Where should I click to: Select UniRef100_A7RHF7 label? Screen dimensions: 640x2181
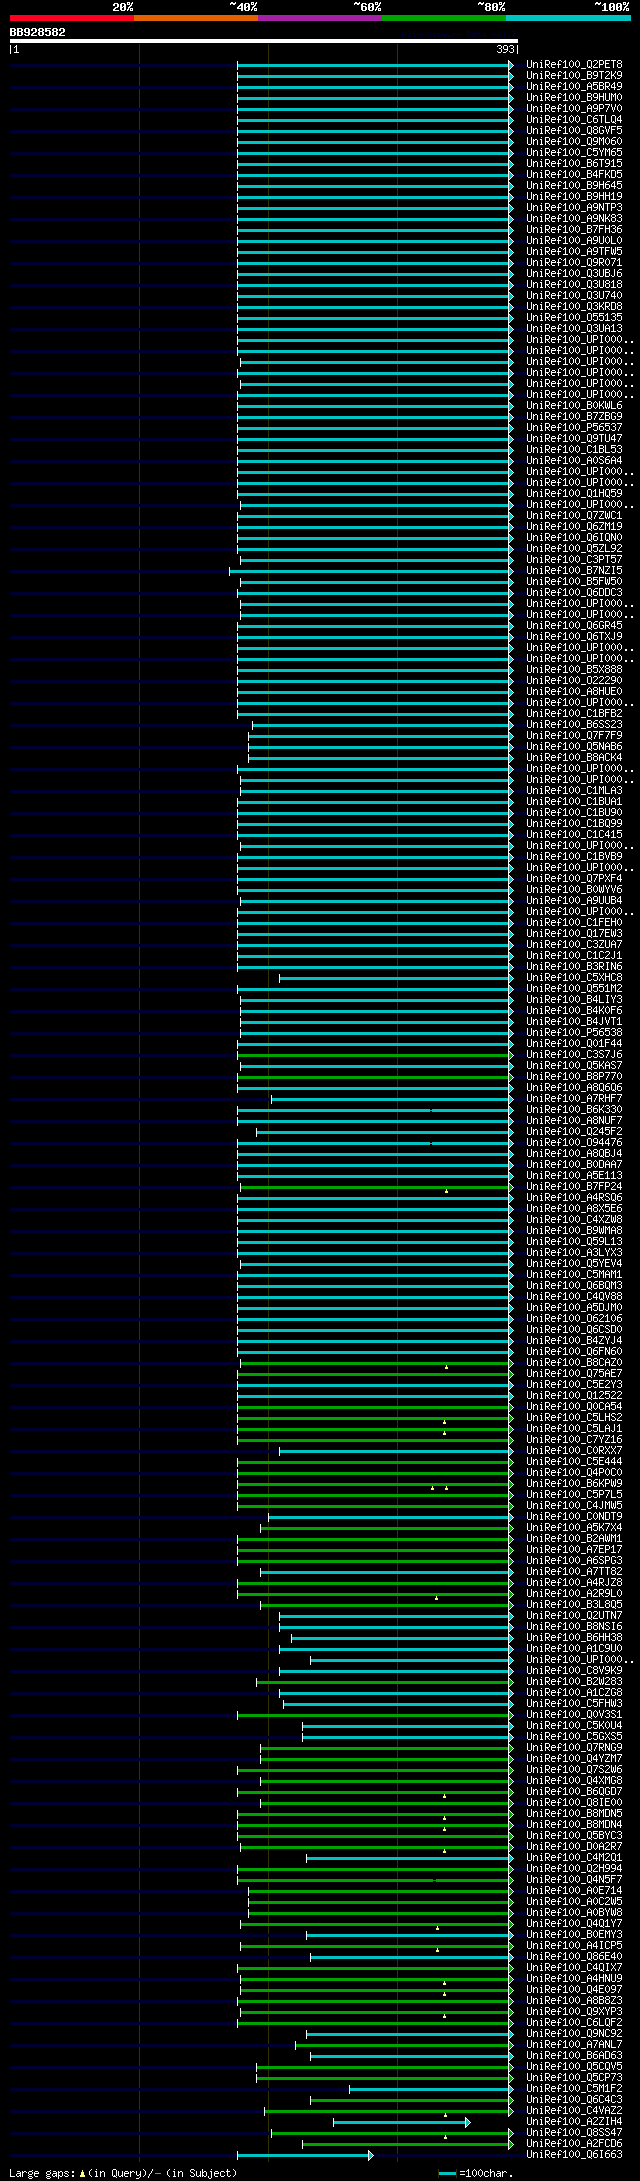pyautogui.click(x=574, y=1099)
